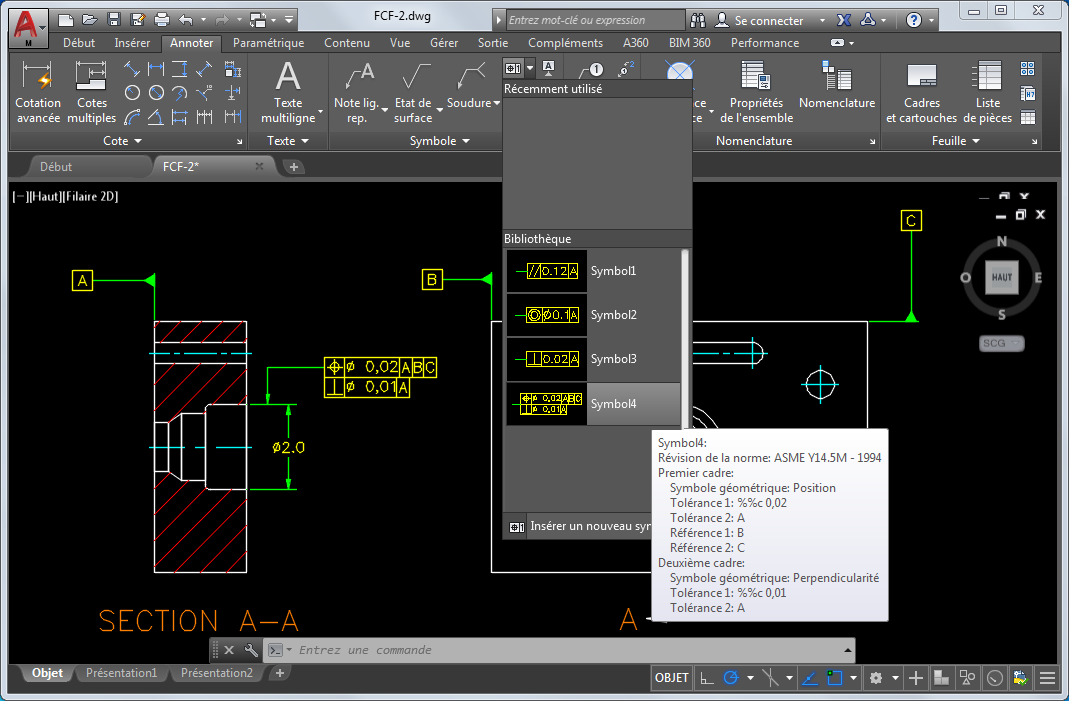The width and height of the screenshot is (1069, 701).
Task: Click Insérer un nouveau symbole
Action: point(579,526)
